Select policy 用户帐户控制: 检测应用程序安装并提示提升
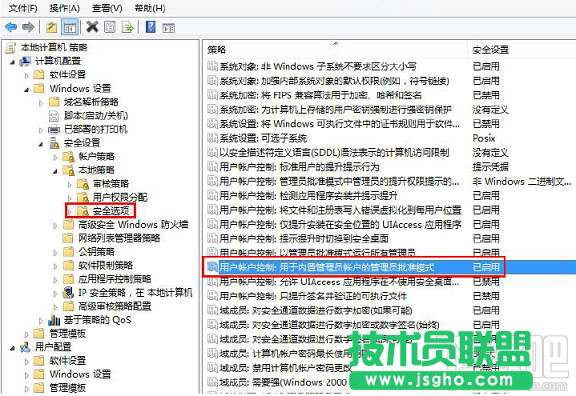This screenshot has width=576, height=396. pyautogui.click(x=308, y=195)
